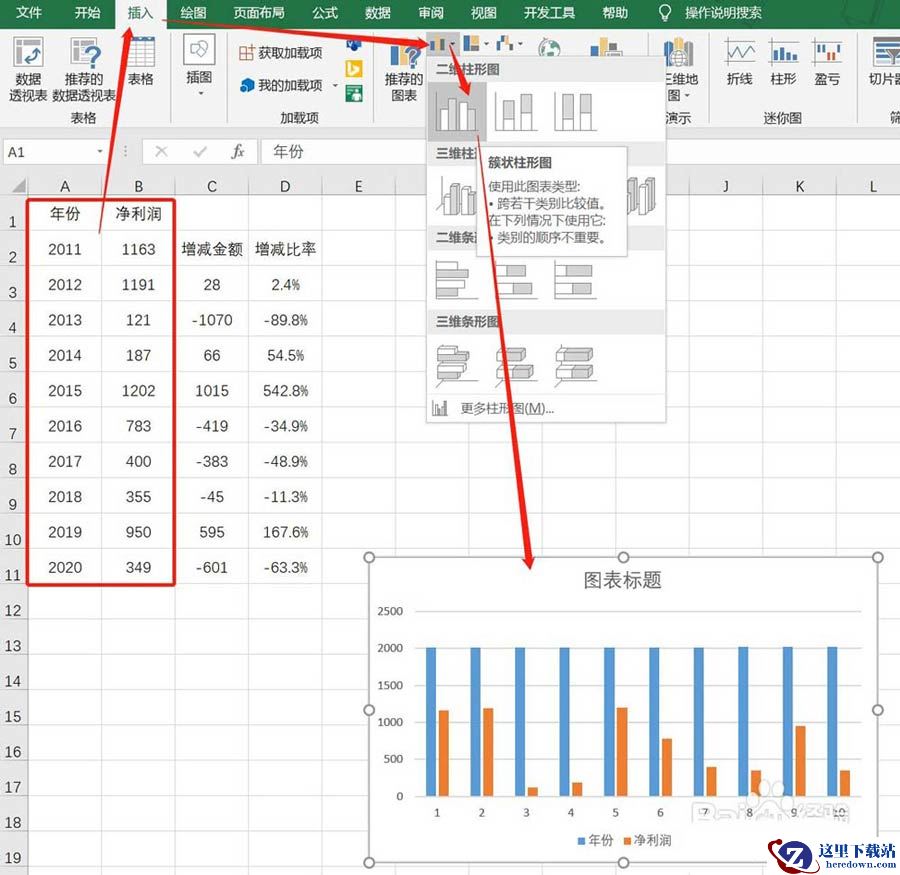The height and width of the screenshot is (875, 900).
Task: Switch to the Data (数据) tab
Action: click(378, 13)
